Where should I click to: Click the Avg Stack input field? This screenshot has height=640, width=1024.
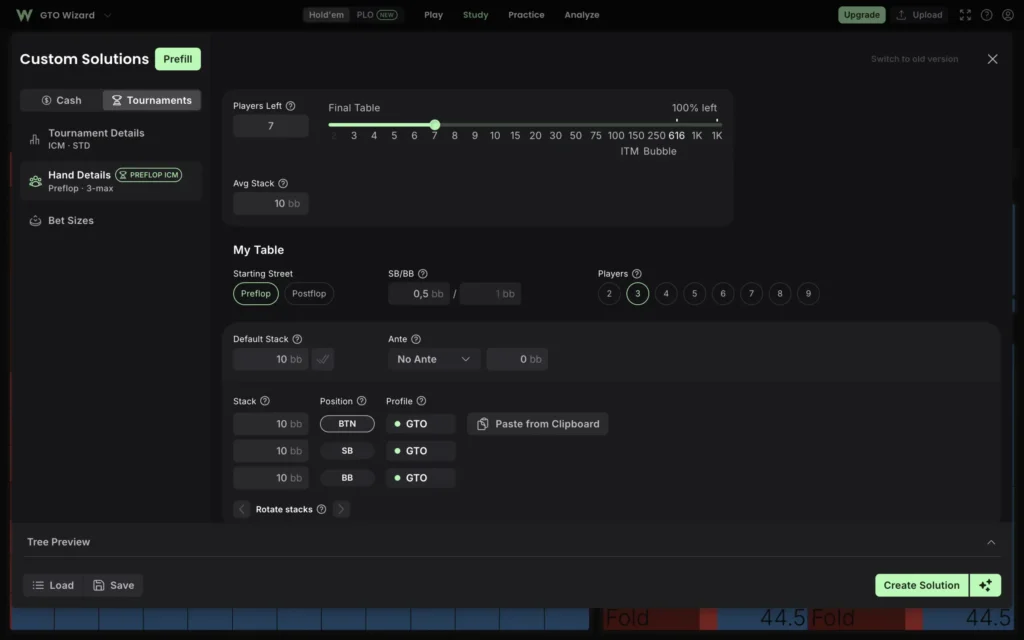tap(270, 204)
